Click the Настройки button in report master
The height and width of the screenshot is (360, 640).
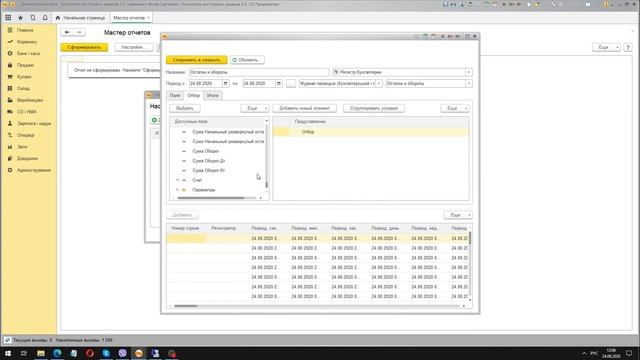pos(134,47)
